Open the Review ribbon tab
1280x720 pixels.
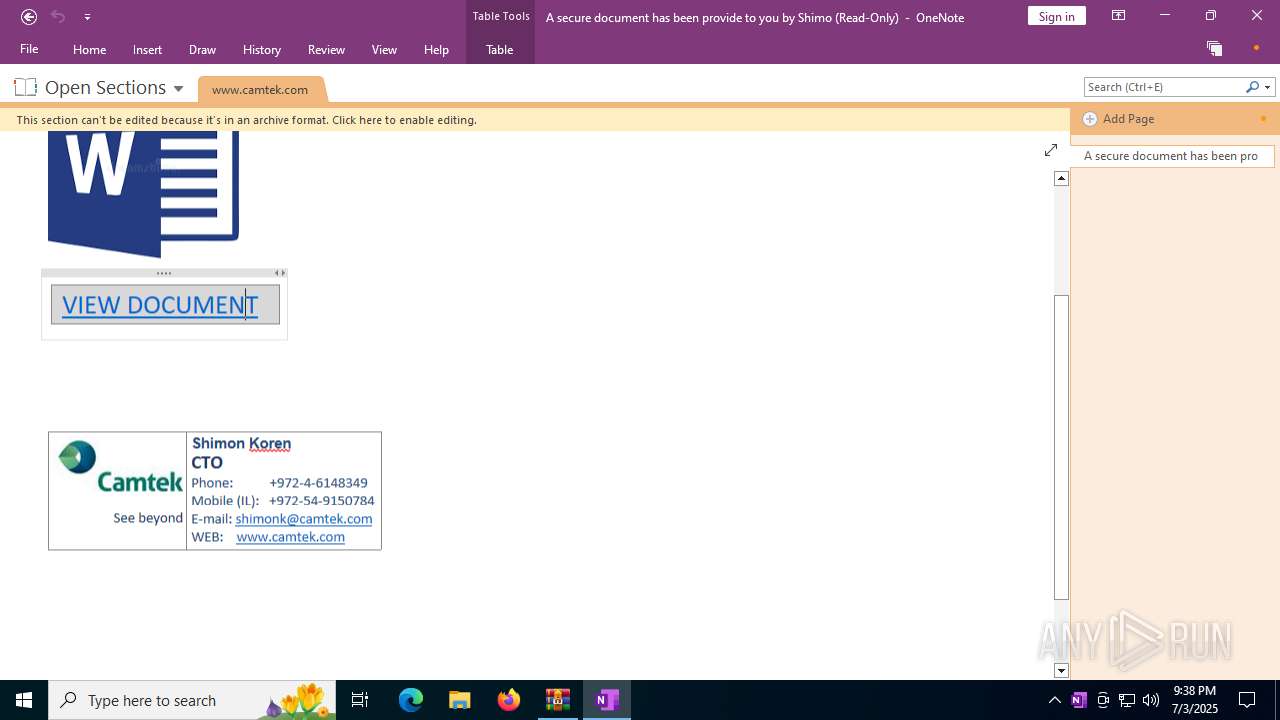[326, 49]
